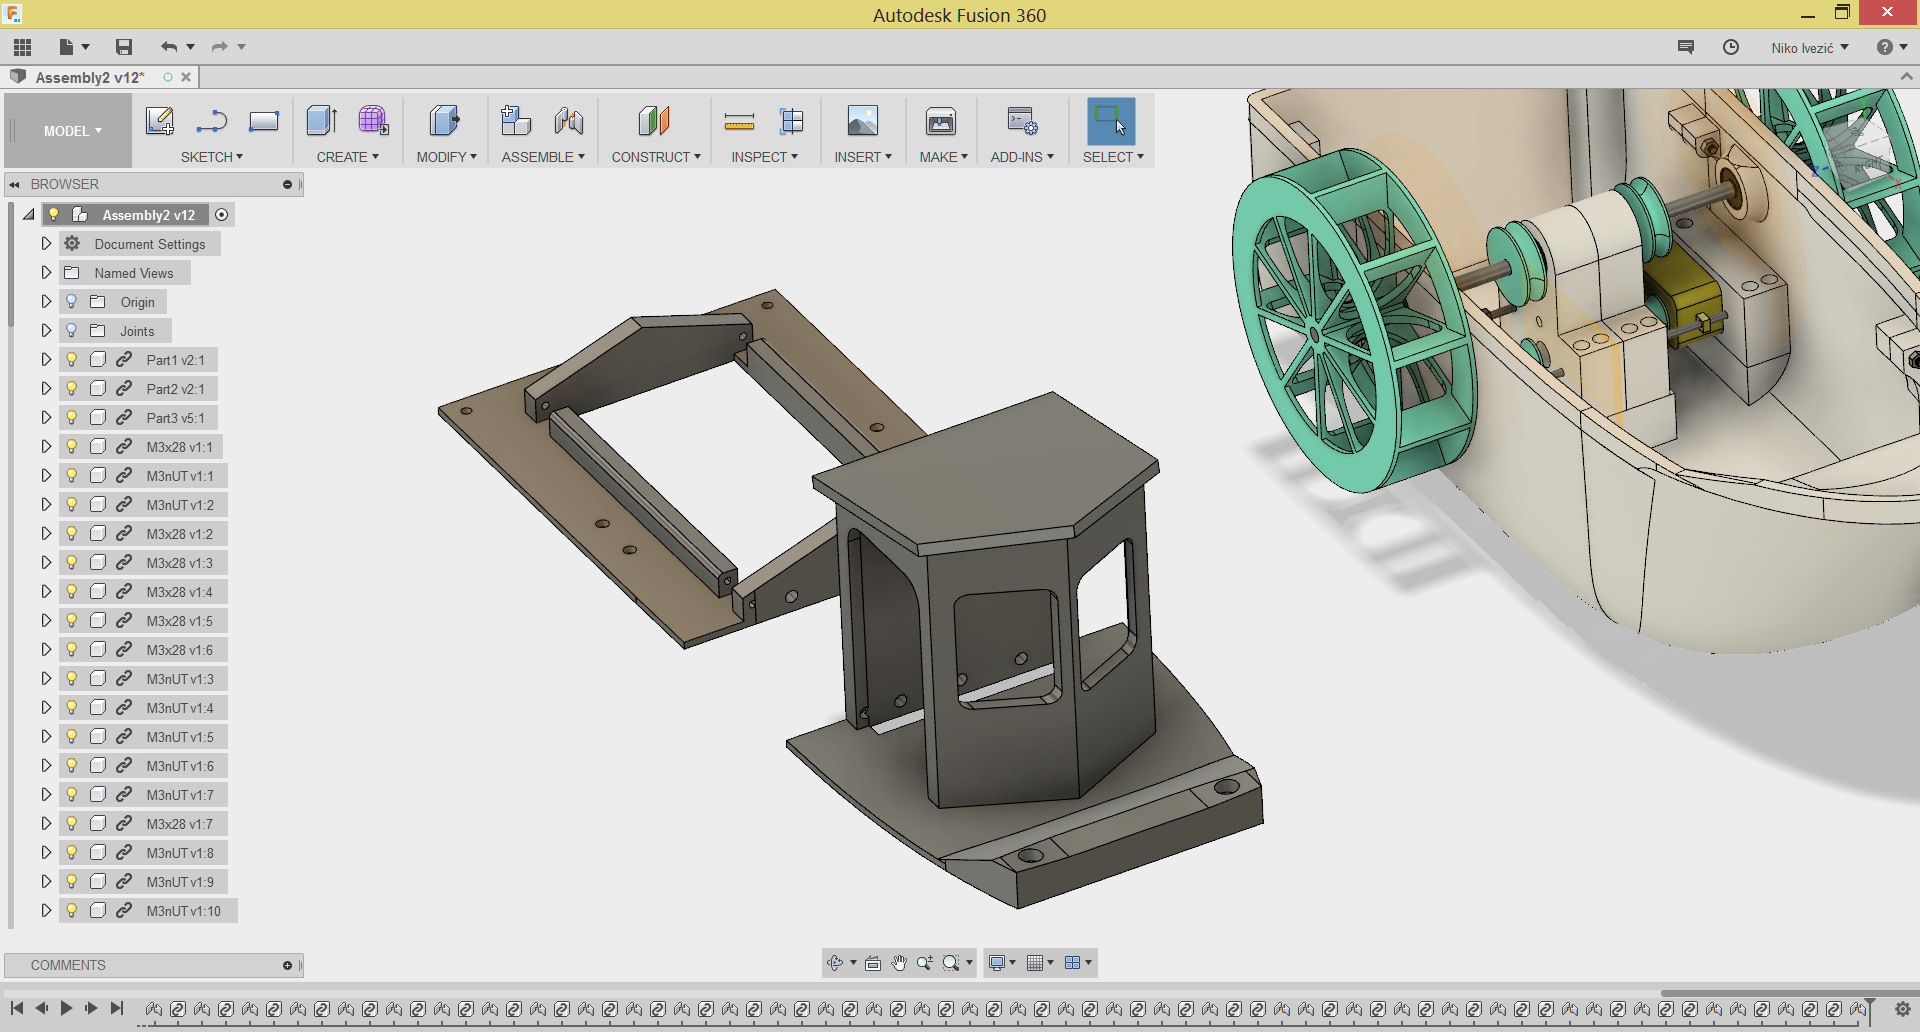Open the Help question mark dropdown

pyautogui.click(x=1891, y=47)
